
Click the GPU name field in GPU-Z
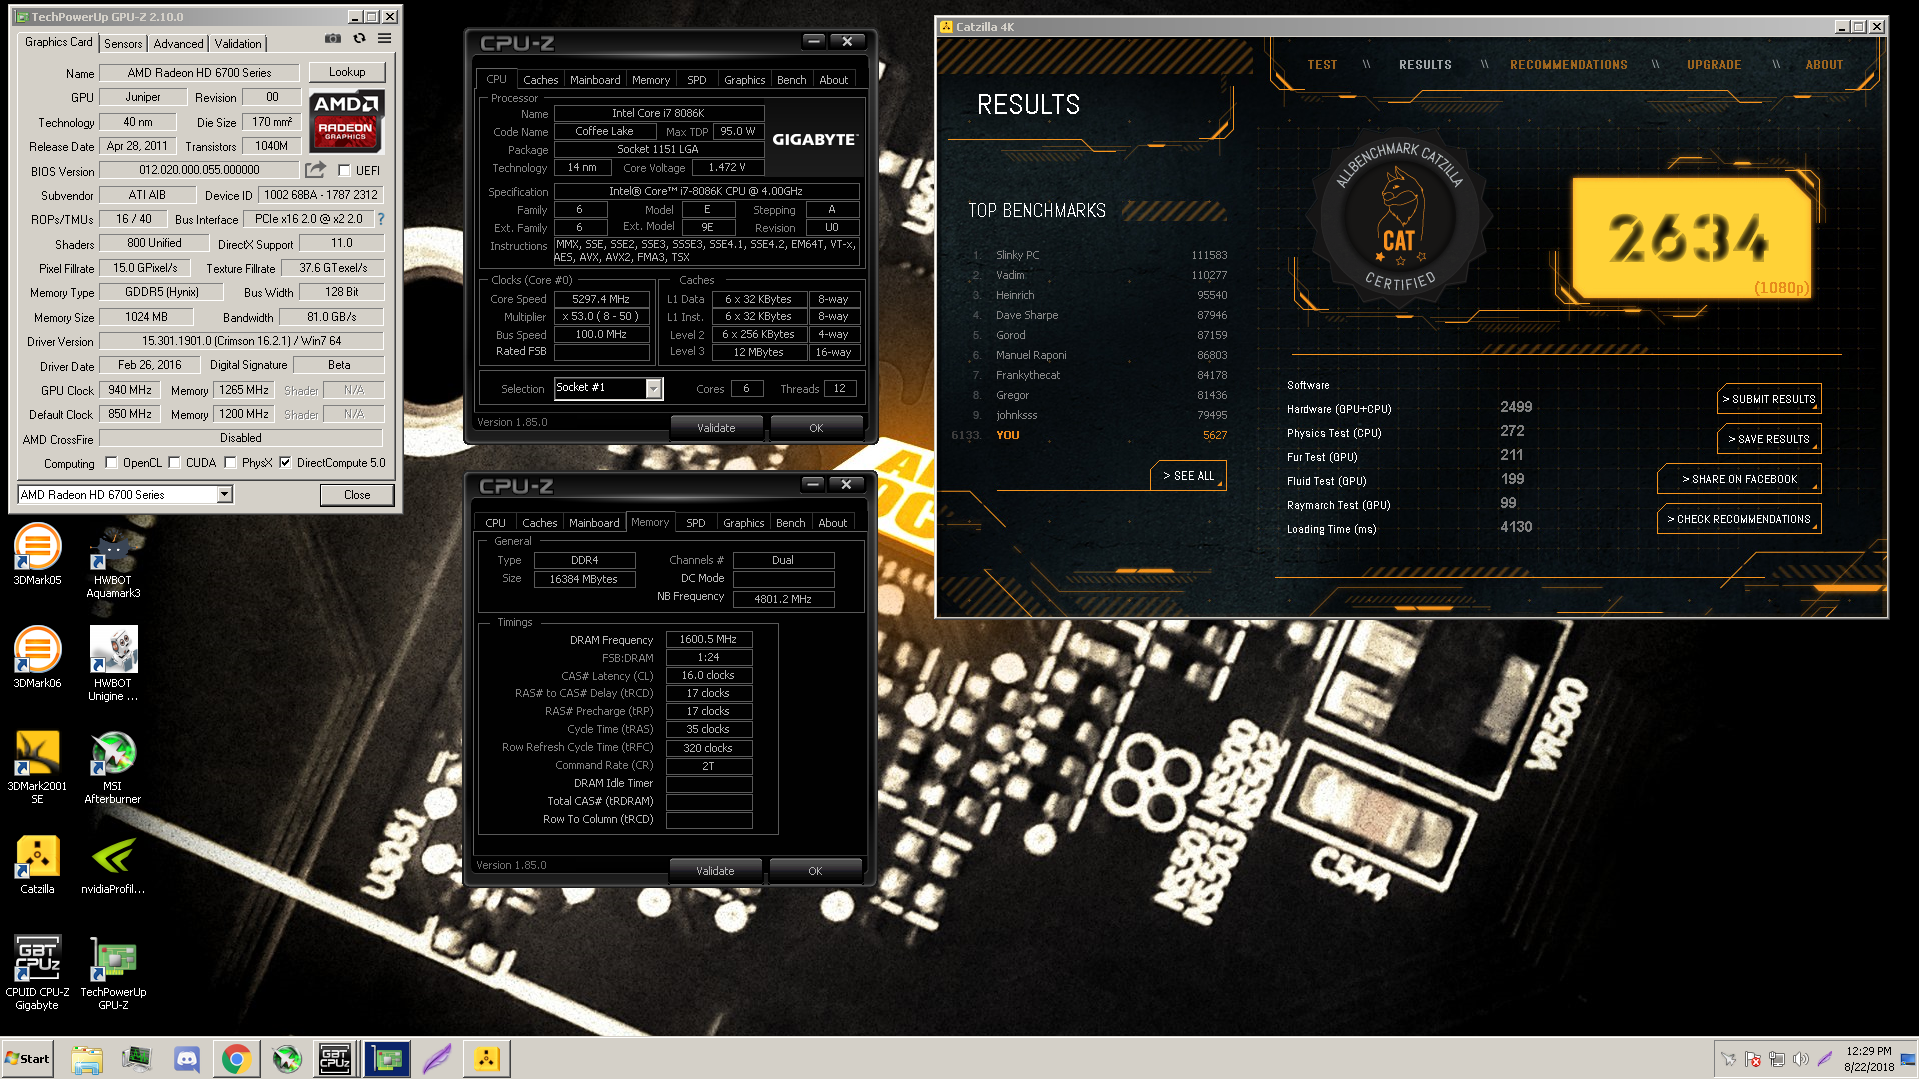200,72
